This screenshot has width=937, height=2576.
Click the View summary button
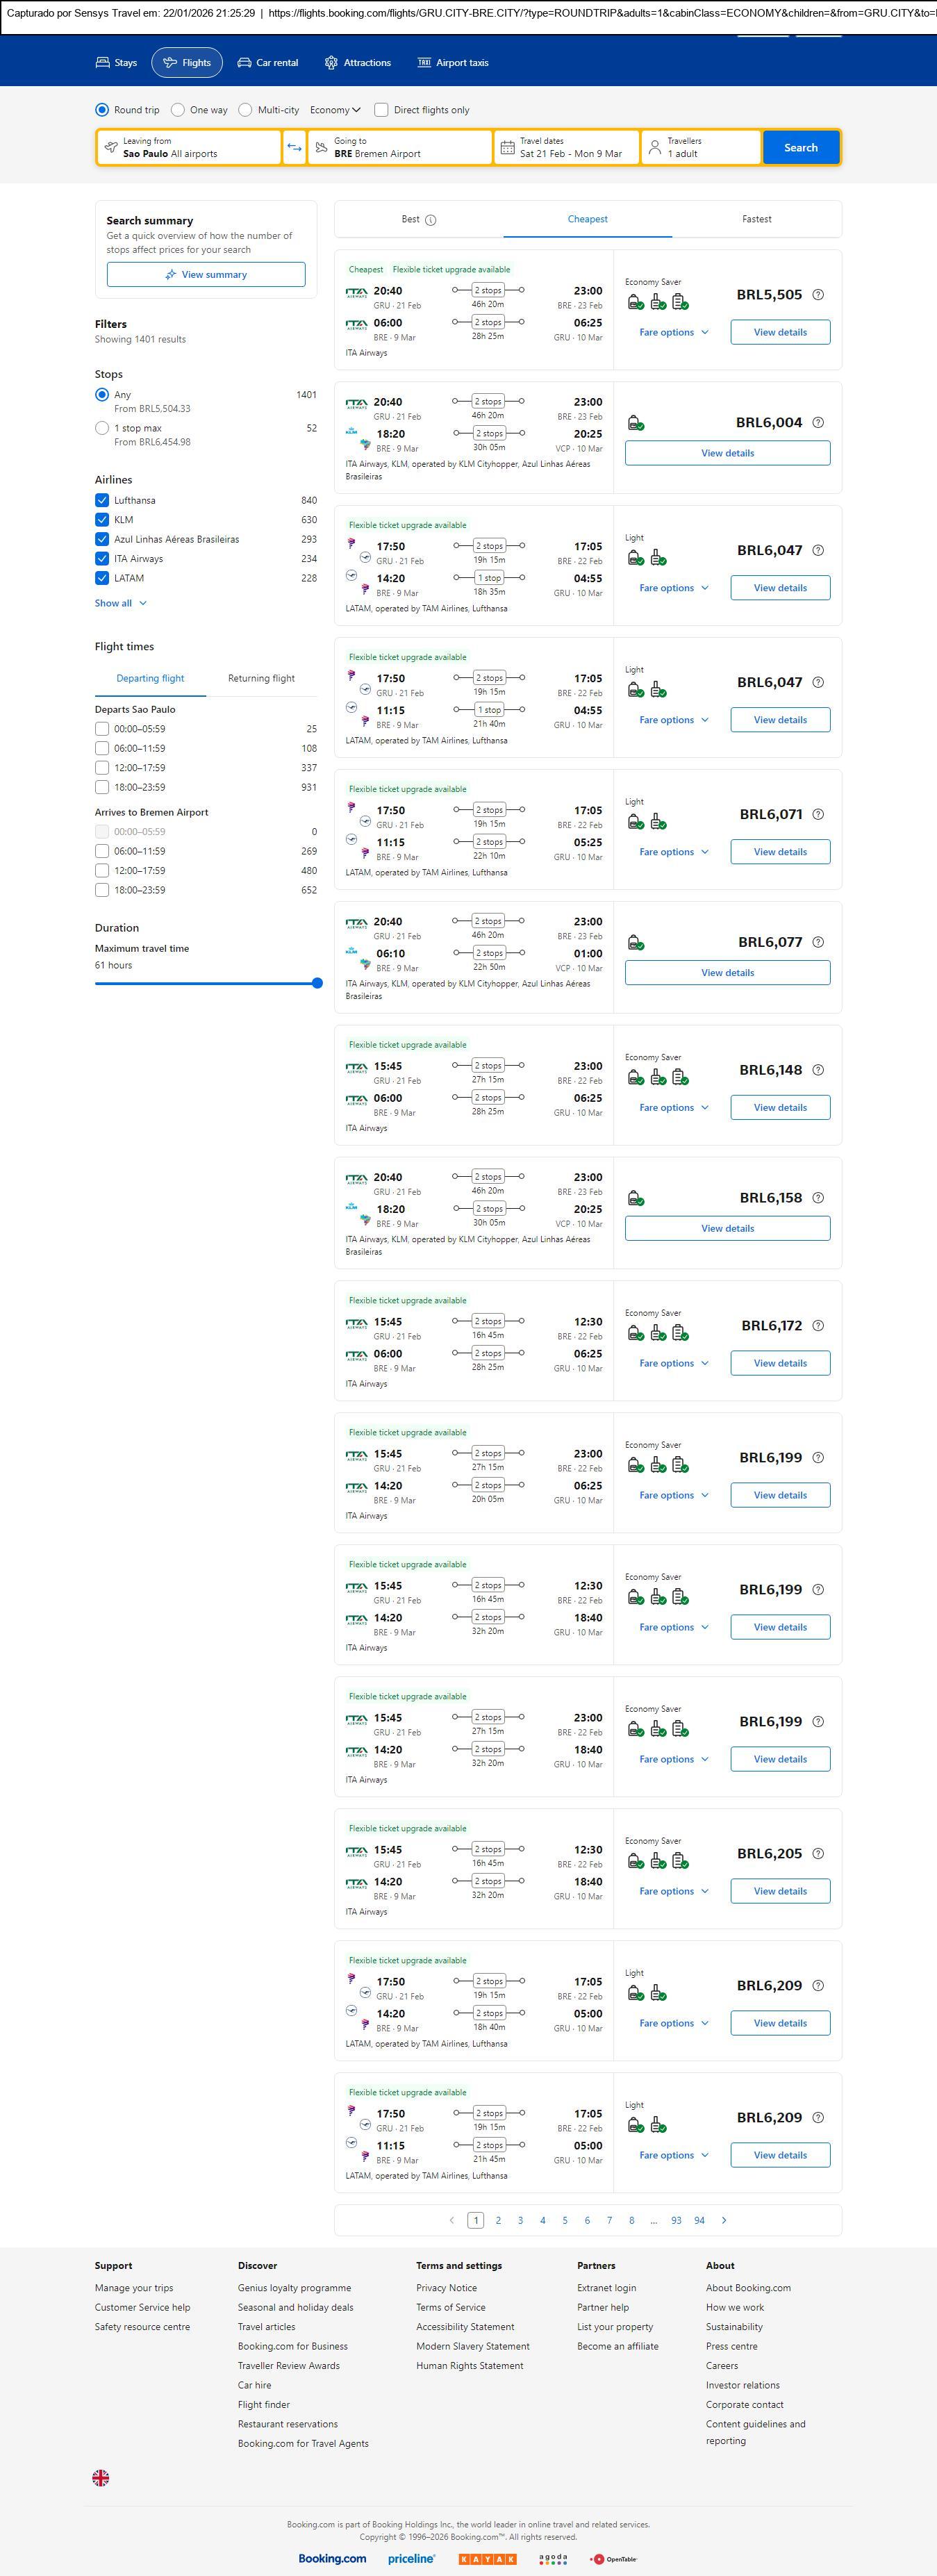(x=206, y=275)
